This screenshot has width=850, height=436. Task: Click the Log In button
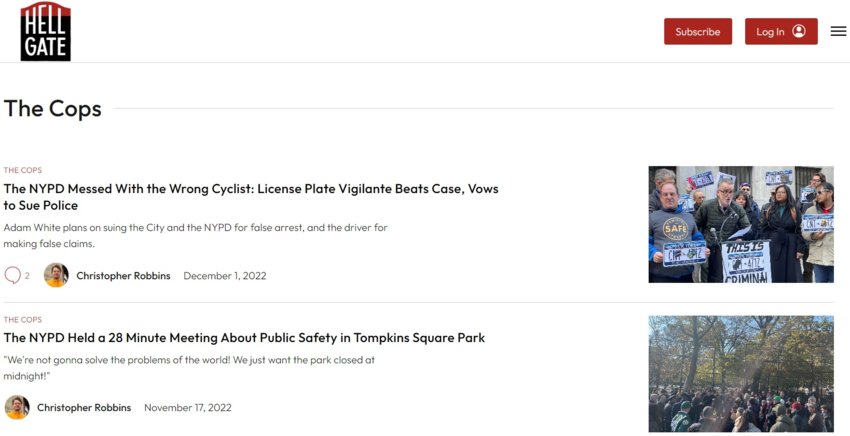point(781,31)
